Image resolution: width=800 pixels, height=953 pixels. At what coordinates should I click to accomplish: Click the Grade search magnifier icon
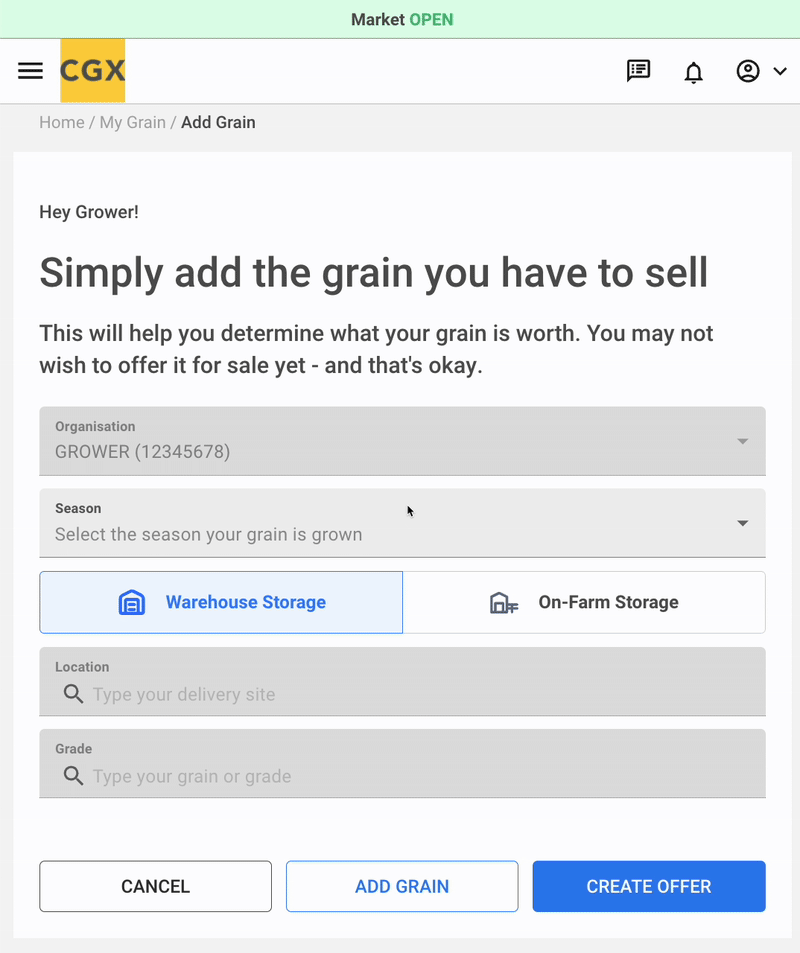tap(73, 776)
